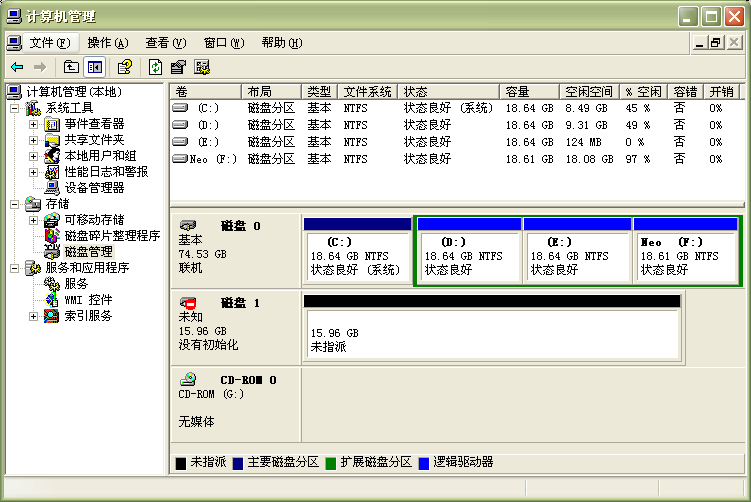Sort by the 空闲空间 column header
The image size is (751, 502).
589,91
